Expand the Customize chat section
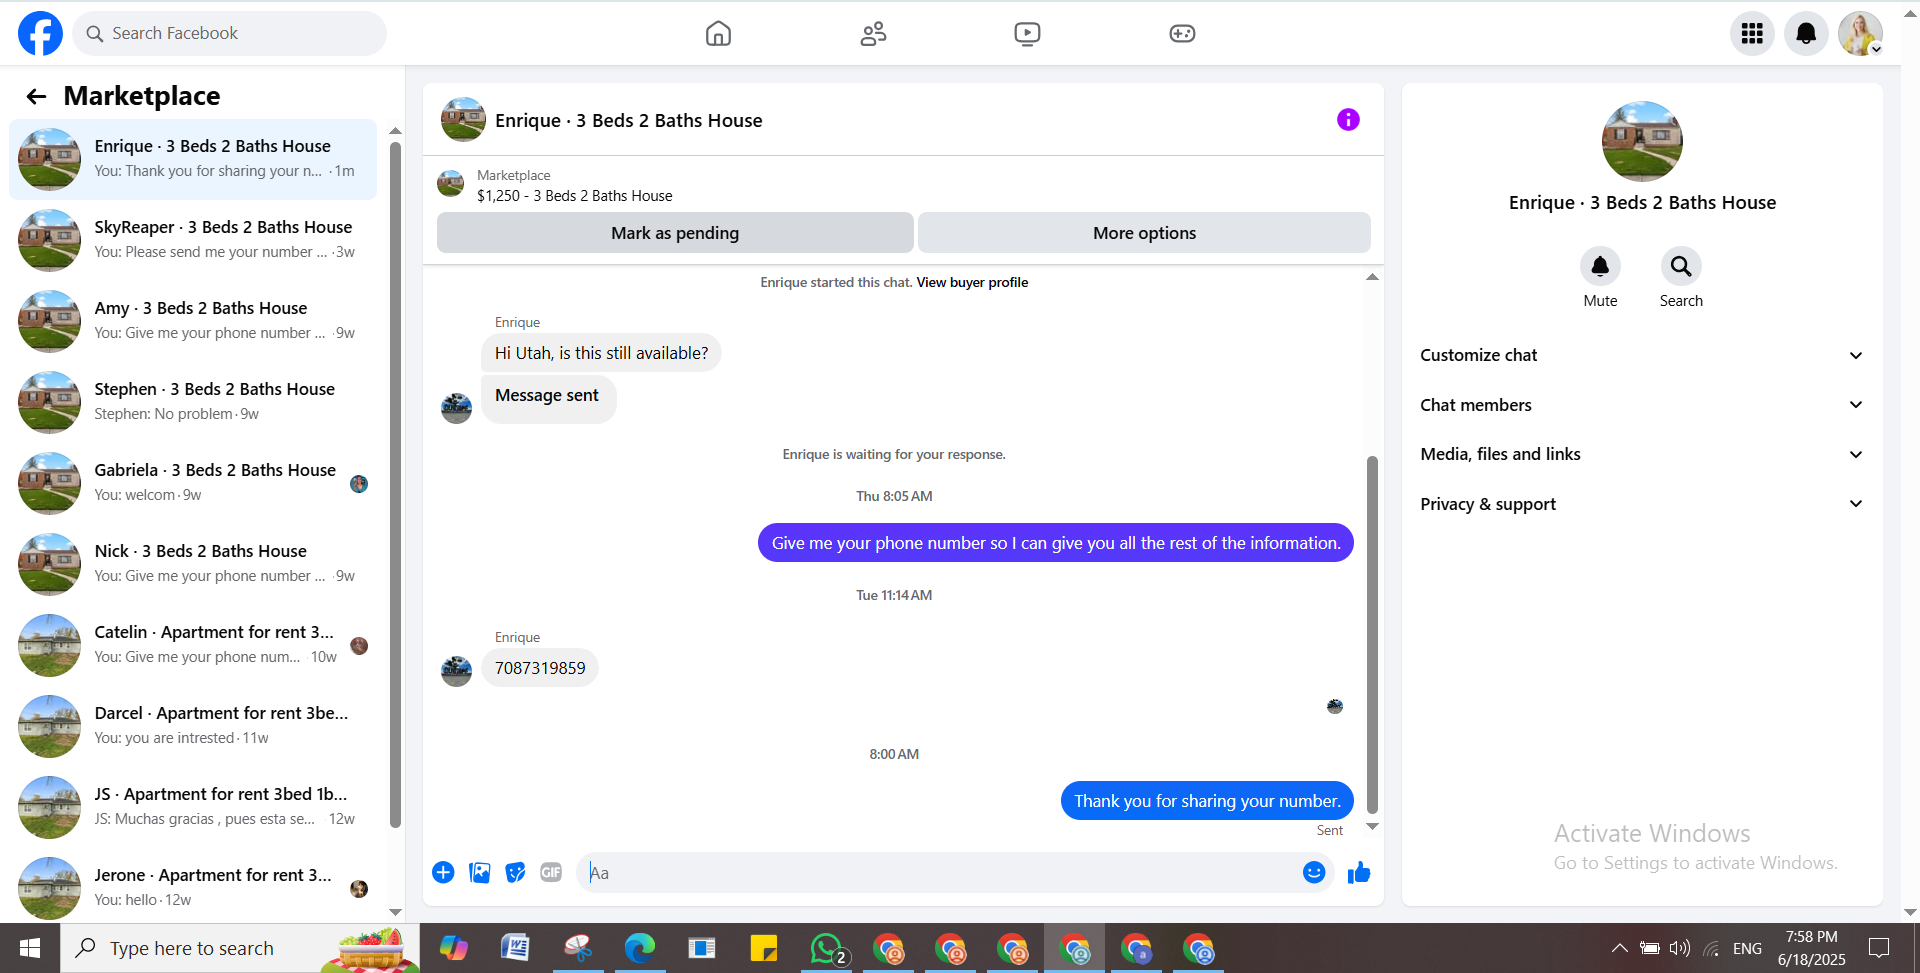This screenshot has height=973, width=1920. [1642, 355]
